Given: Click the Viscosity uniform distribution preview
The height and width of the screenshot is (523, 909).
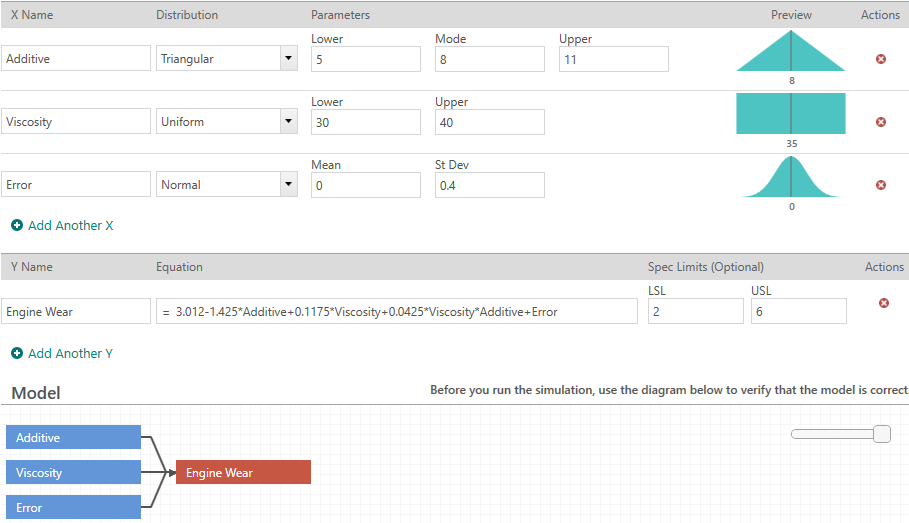Looking at the screenshot, I should point(791,114).
